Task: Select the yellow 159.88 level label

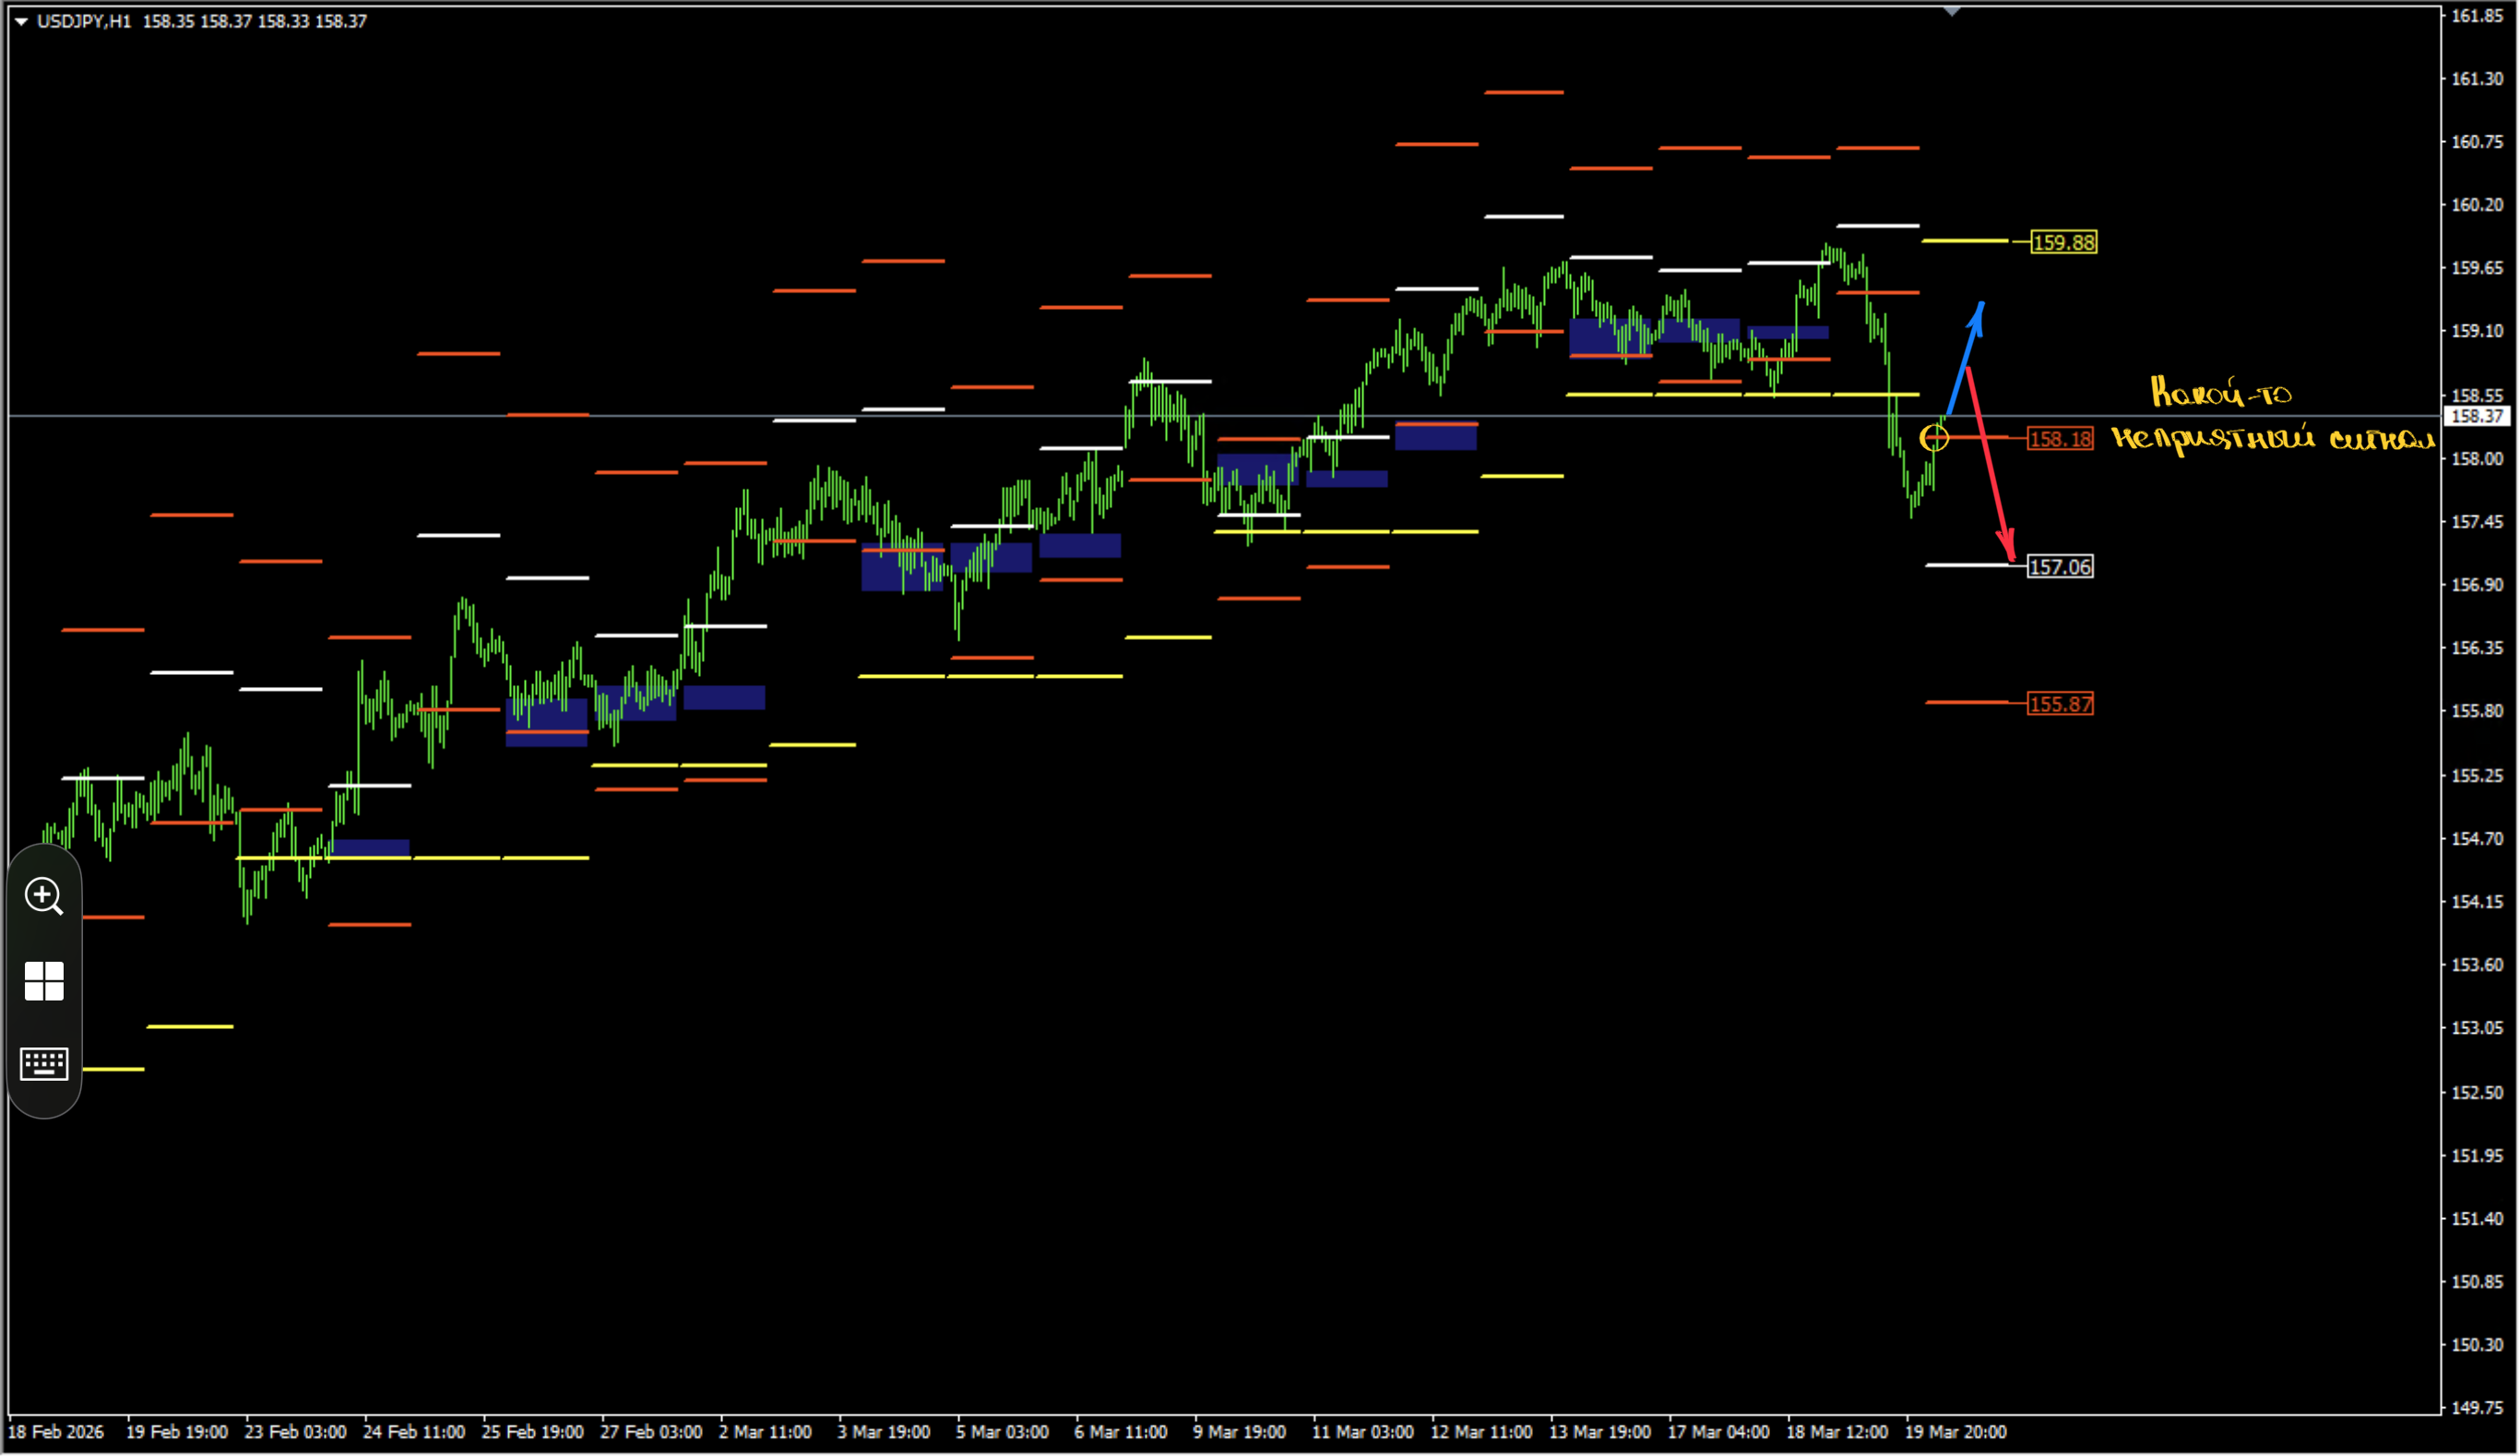Action: pos(2065,243)
